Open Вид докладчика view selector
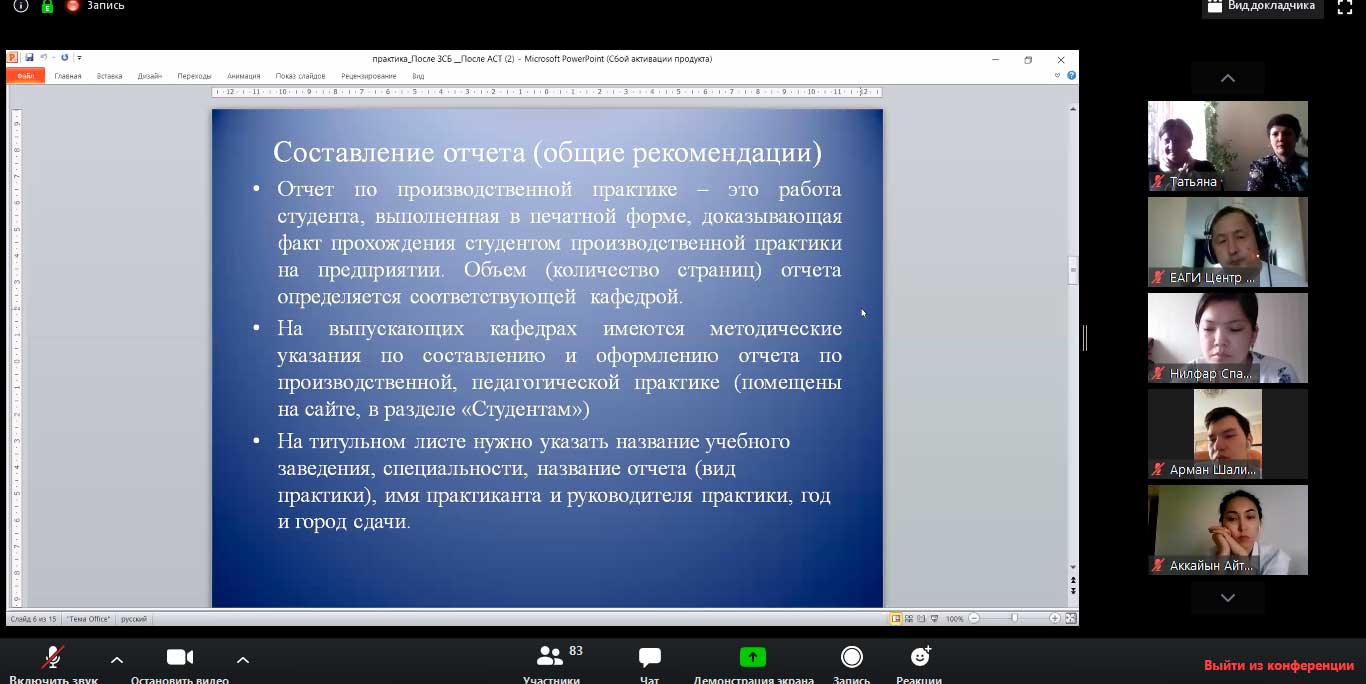The width and height of the screenshot is (1366, 684). (1262, 7)
